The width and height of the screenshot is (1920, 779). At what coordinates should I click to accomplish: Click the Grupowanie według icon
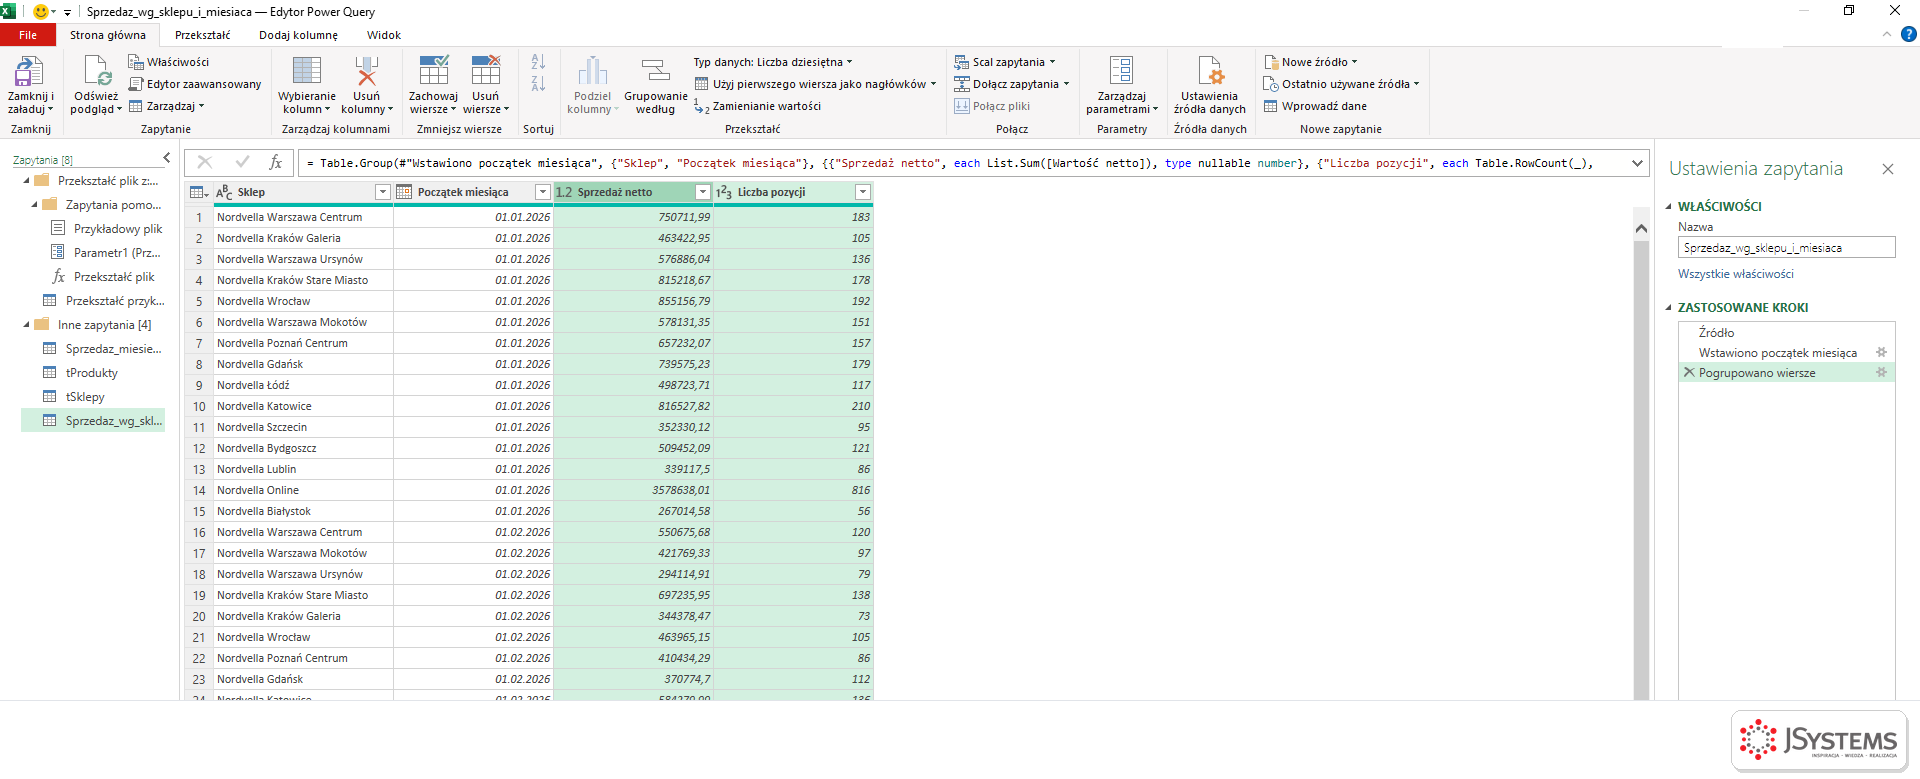tap(655, 72)
